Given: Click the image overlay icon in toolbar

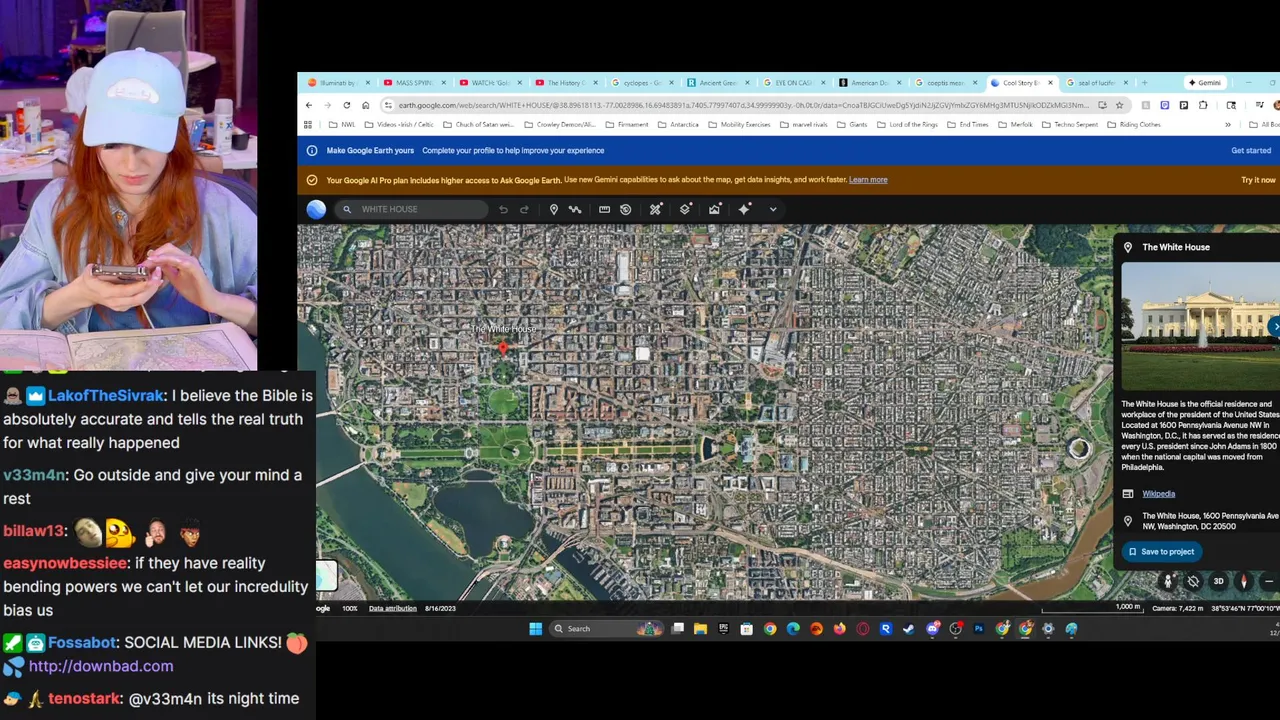Looking at the screenshot, I should click(715, 209).
